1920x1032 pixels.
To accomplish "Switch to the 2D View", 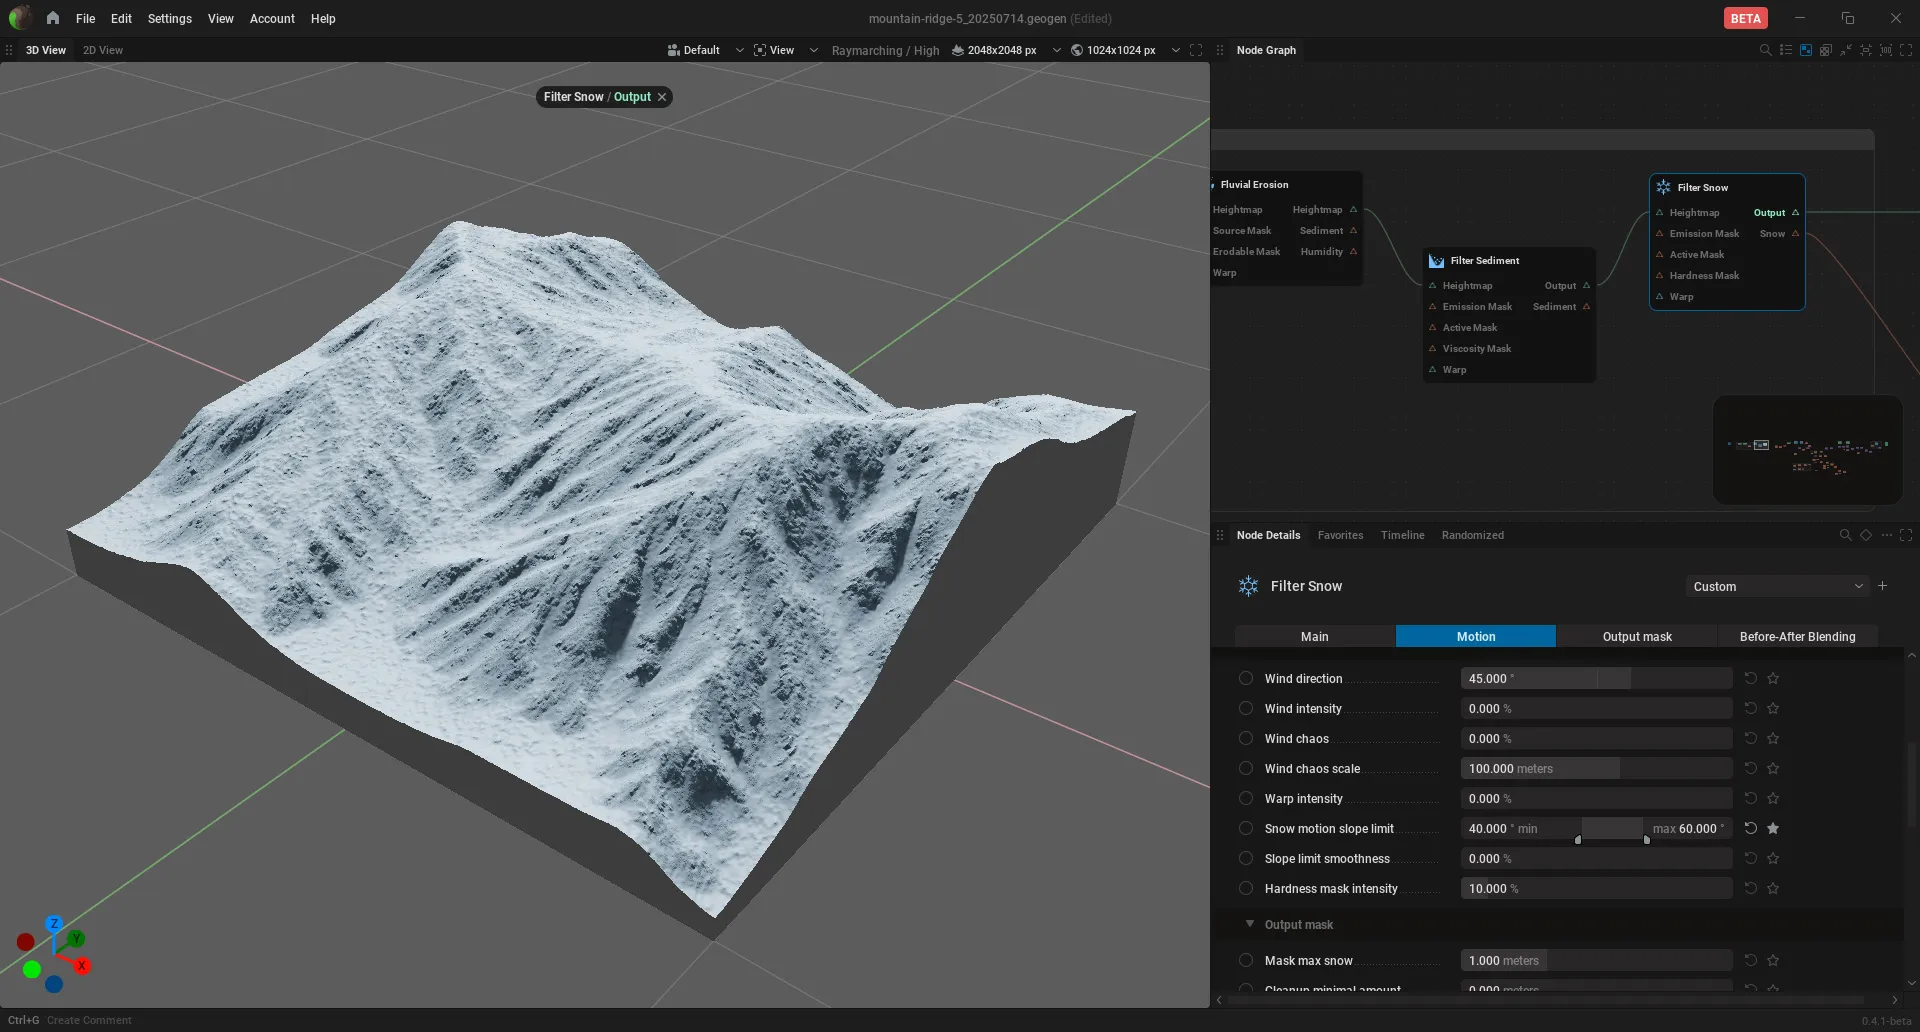I will (x=103, y=50).
